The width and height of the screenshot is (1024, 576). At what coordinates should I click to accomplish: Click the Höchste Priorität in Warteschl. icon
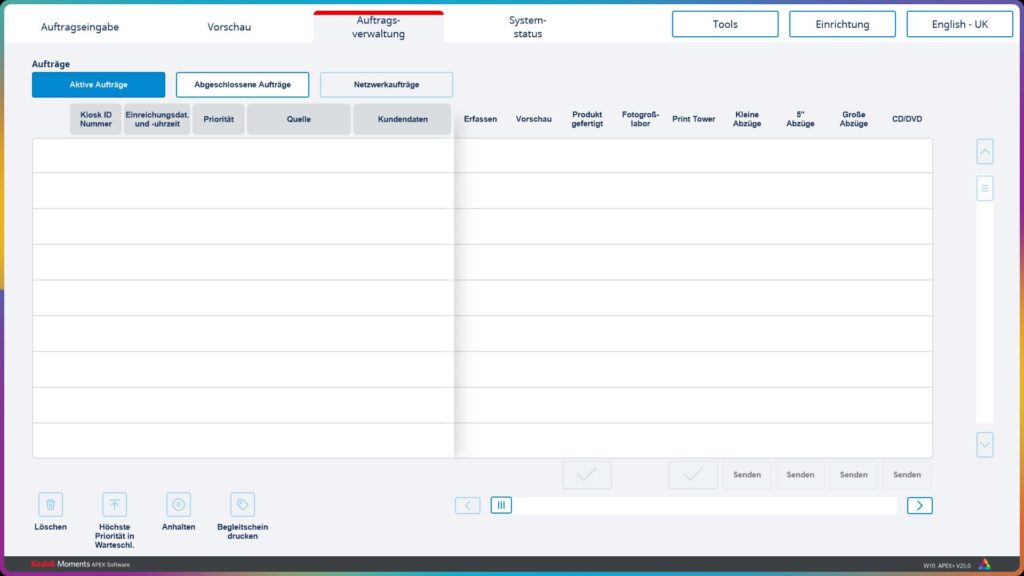coord(115,505)
